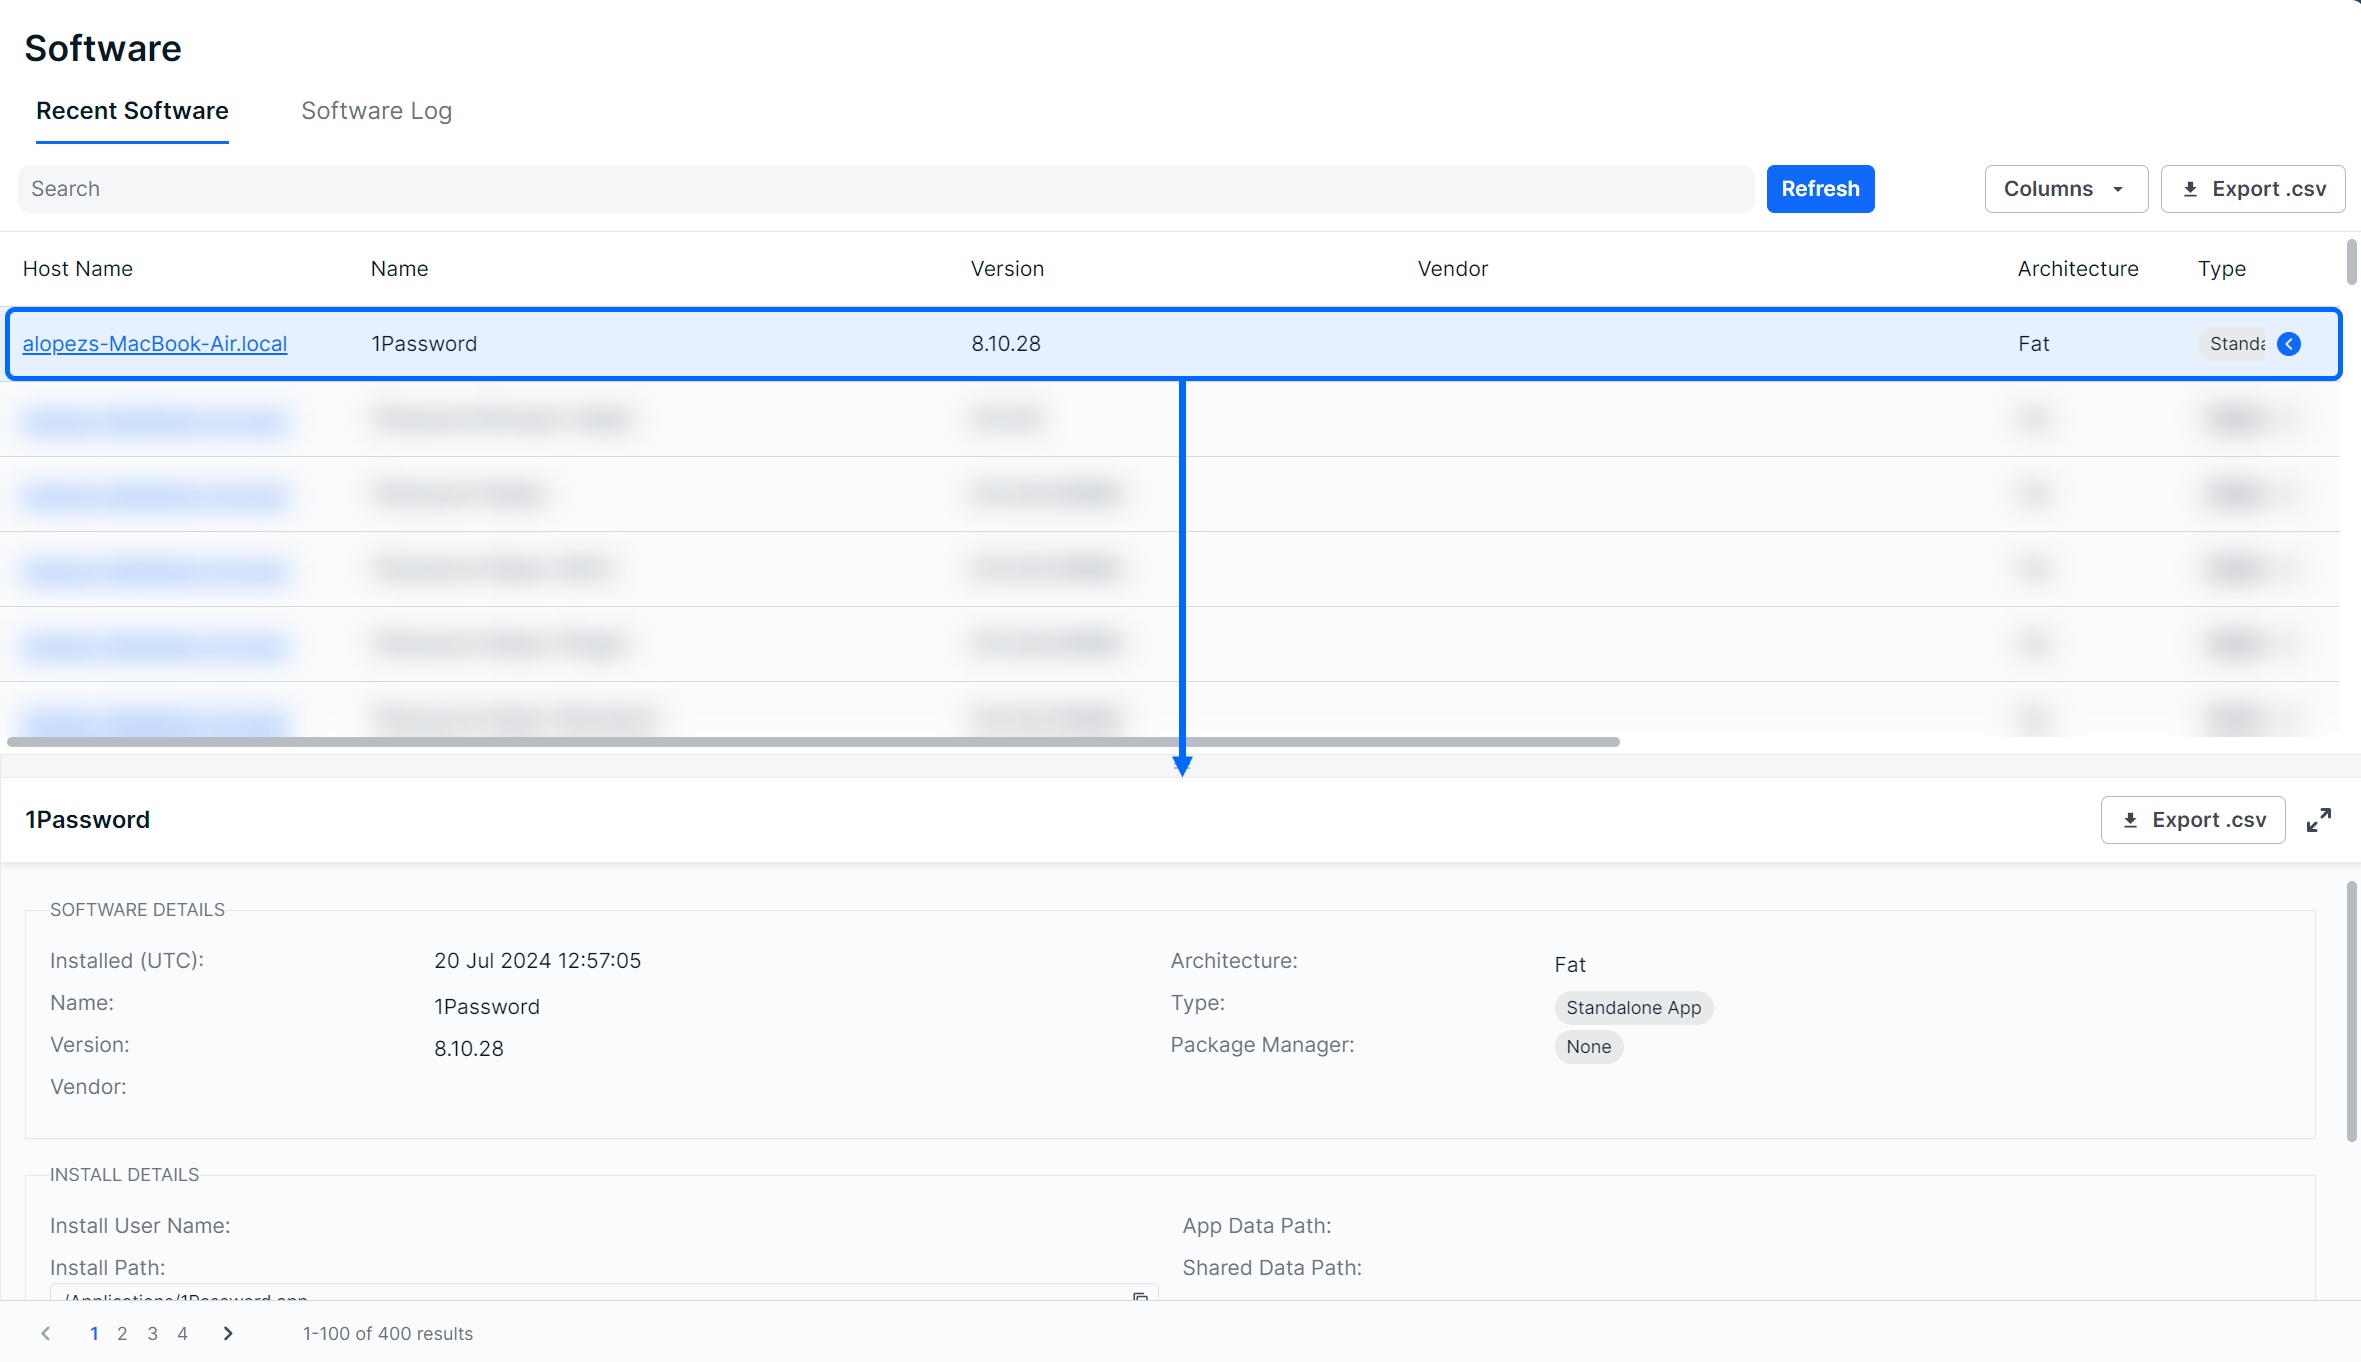
Task: Sort by Version column header
Action: (1007, 269)
